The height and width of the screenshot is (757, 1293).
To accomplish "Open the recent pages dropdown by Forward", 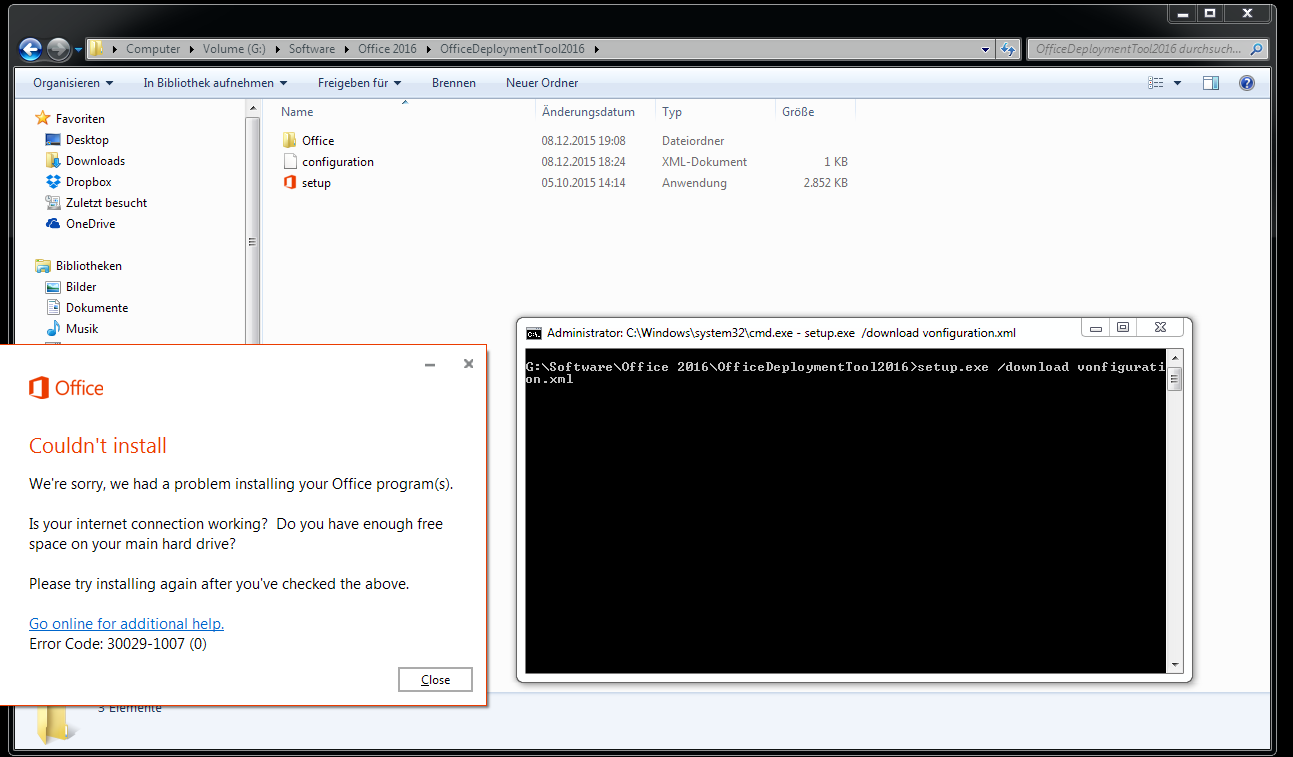I will point(78,49).
